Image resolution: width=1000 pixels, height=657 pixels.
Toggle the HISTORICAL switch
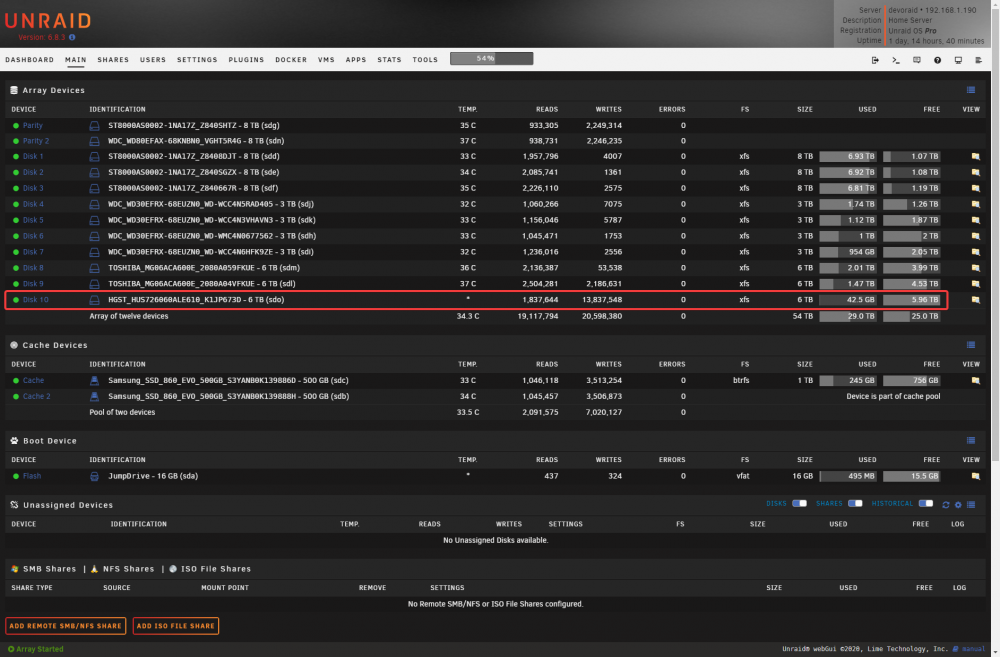926,503
